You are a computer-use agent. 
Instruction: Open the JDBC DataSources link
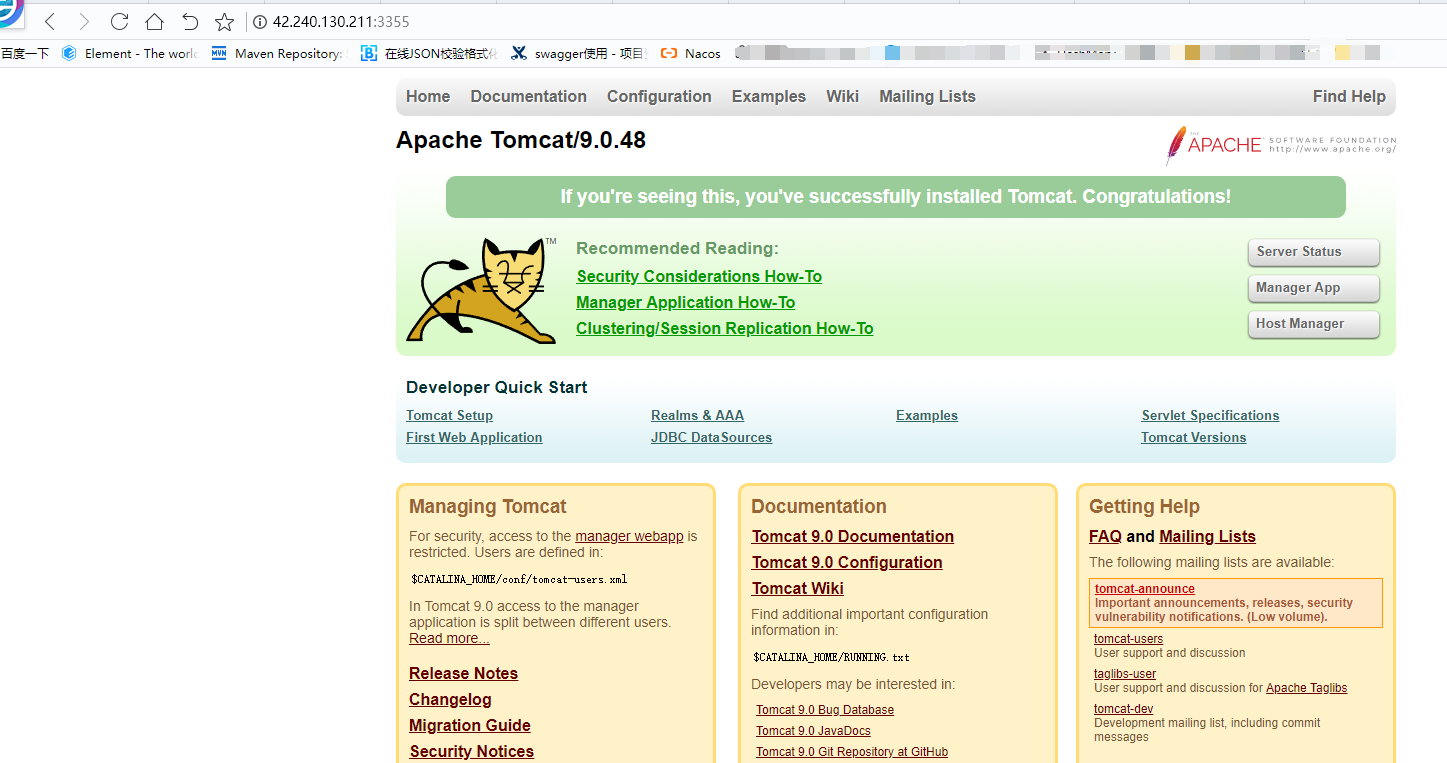[x=711, y=438]
